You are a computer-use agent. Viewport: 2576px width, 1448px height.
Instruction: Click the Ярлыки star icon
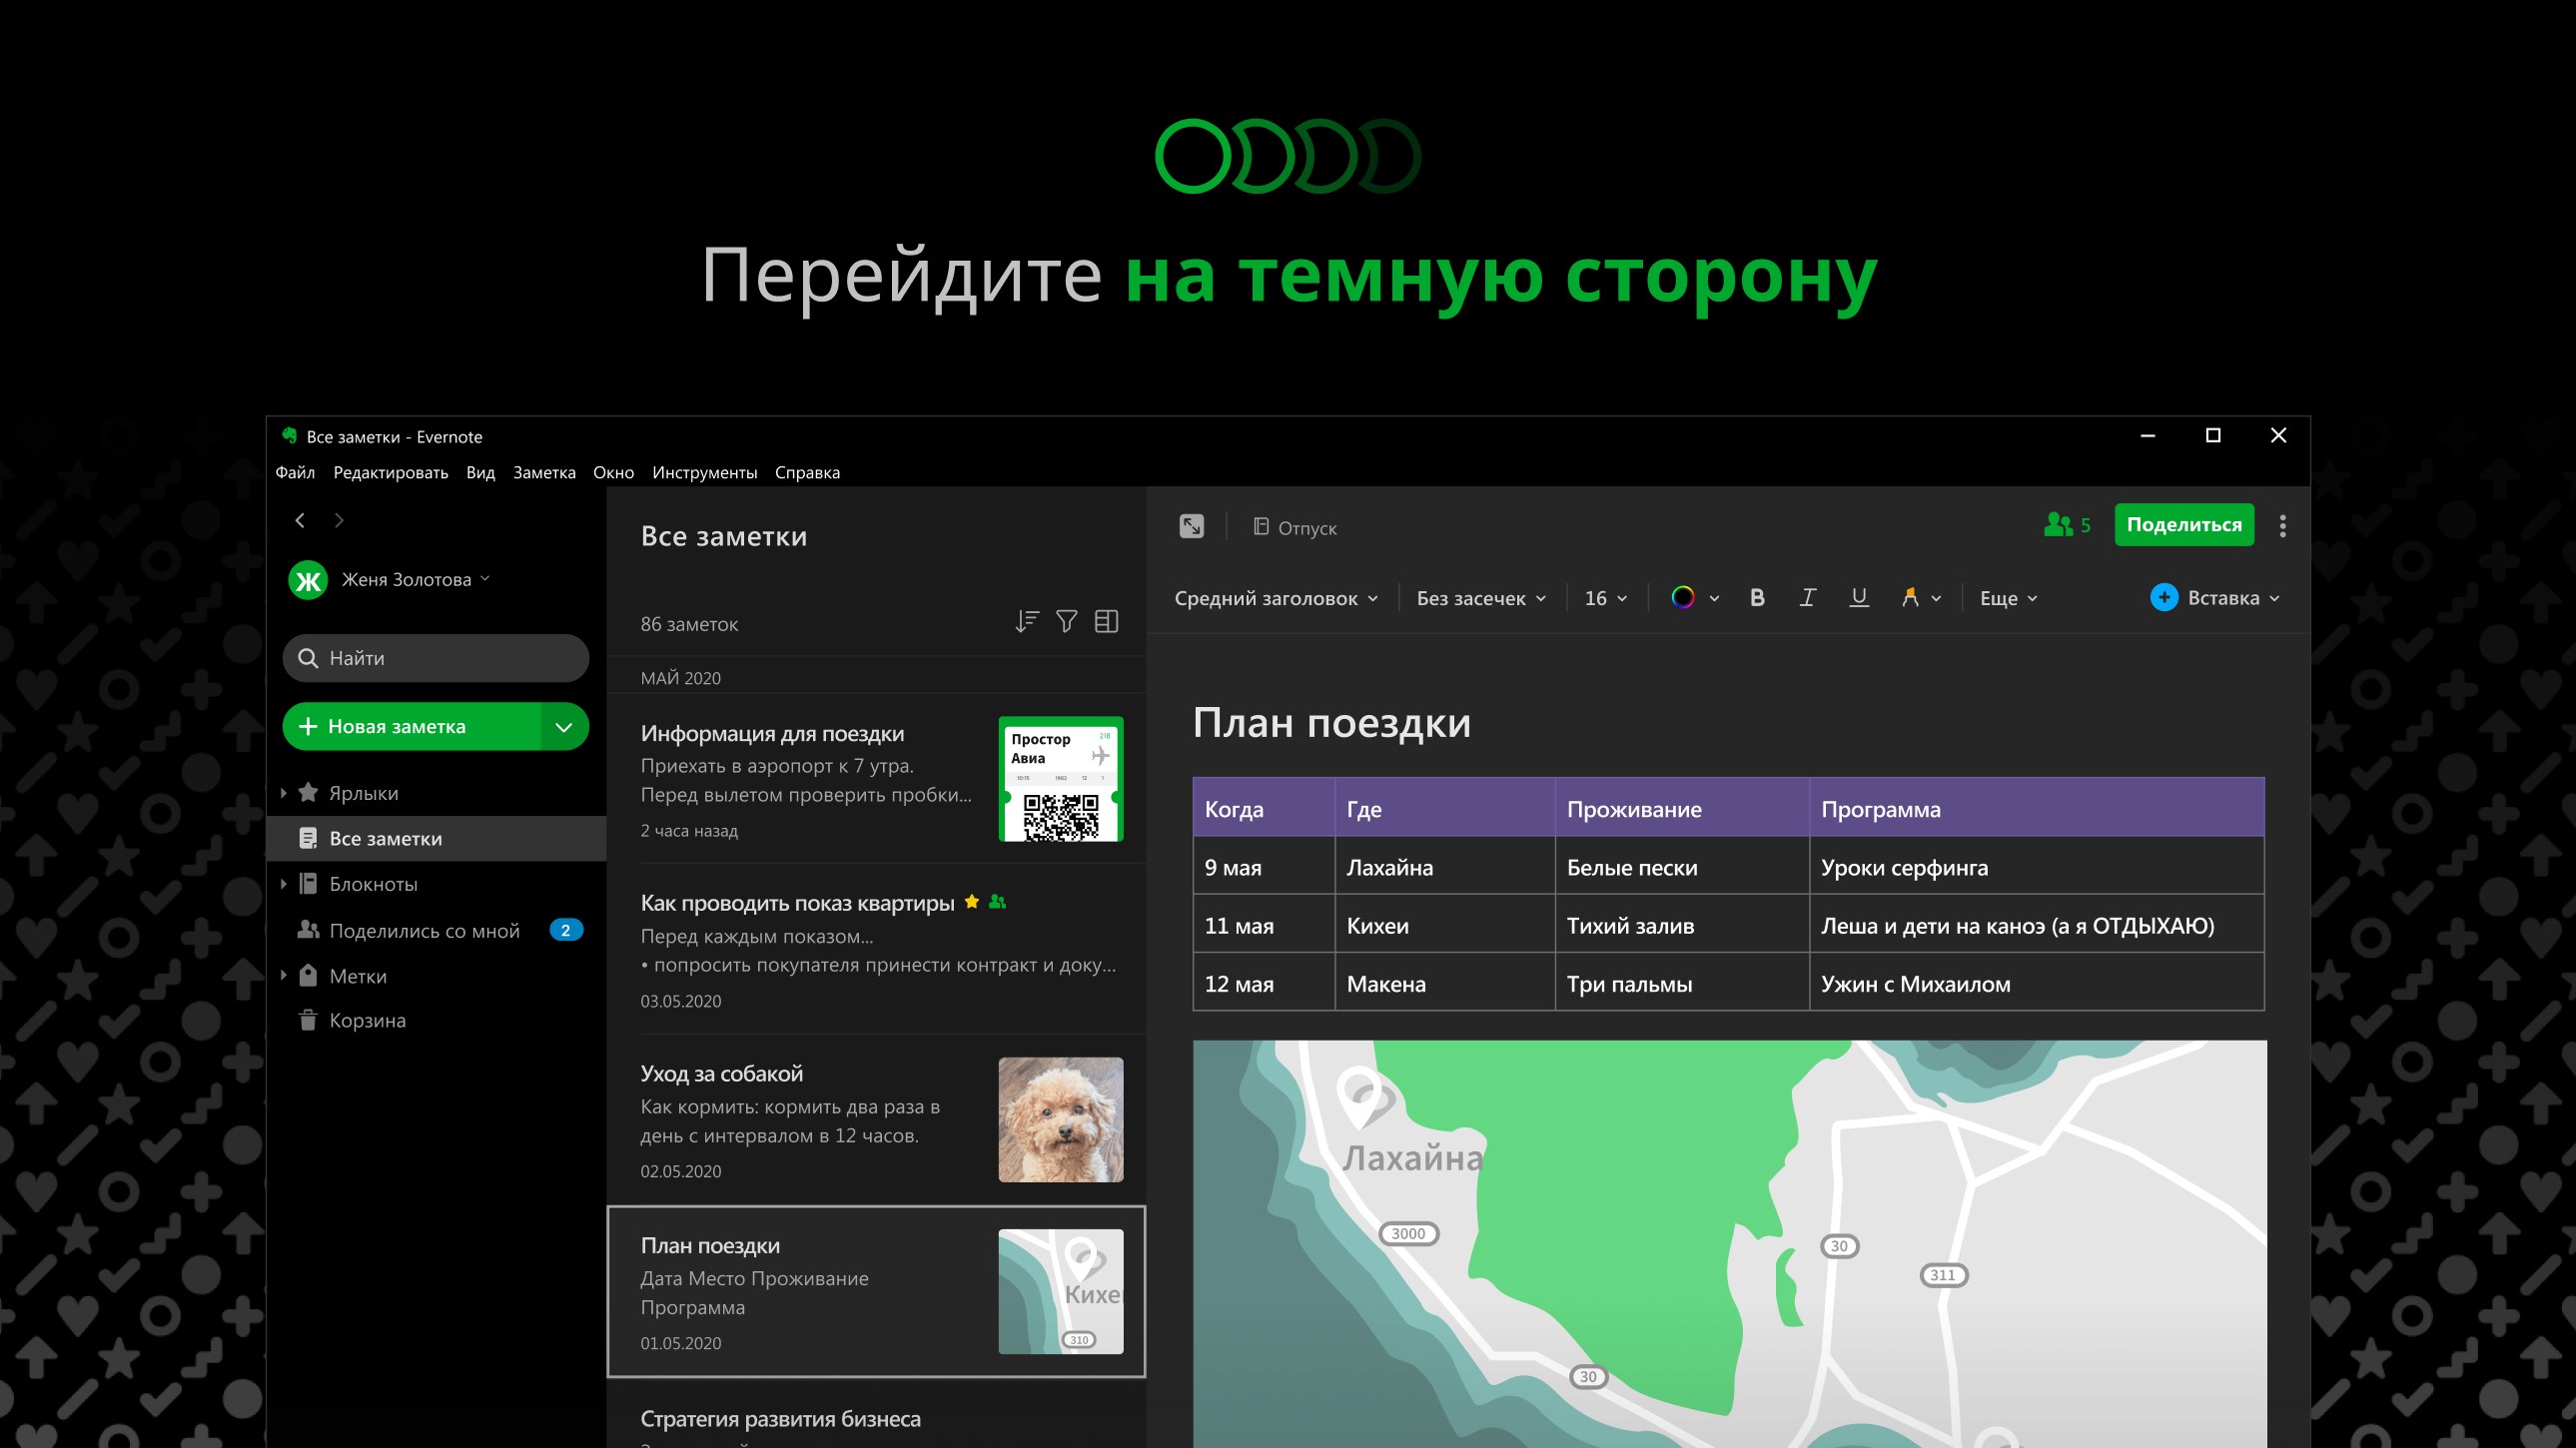coord(308,792)
